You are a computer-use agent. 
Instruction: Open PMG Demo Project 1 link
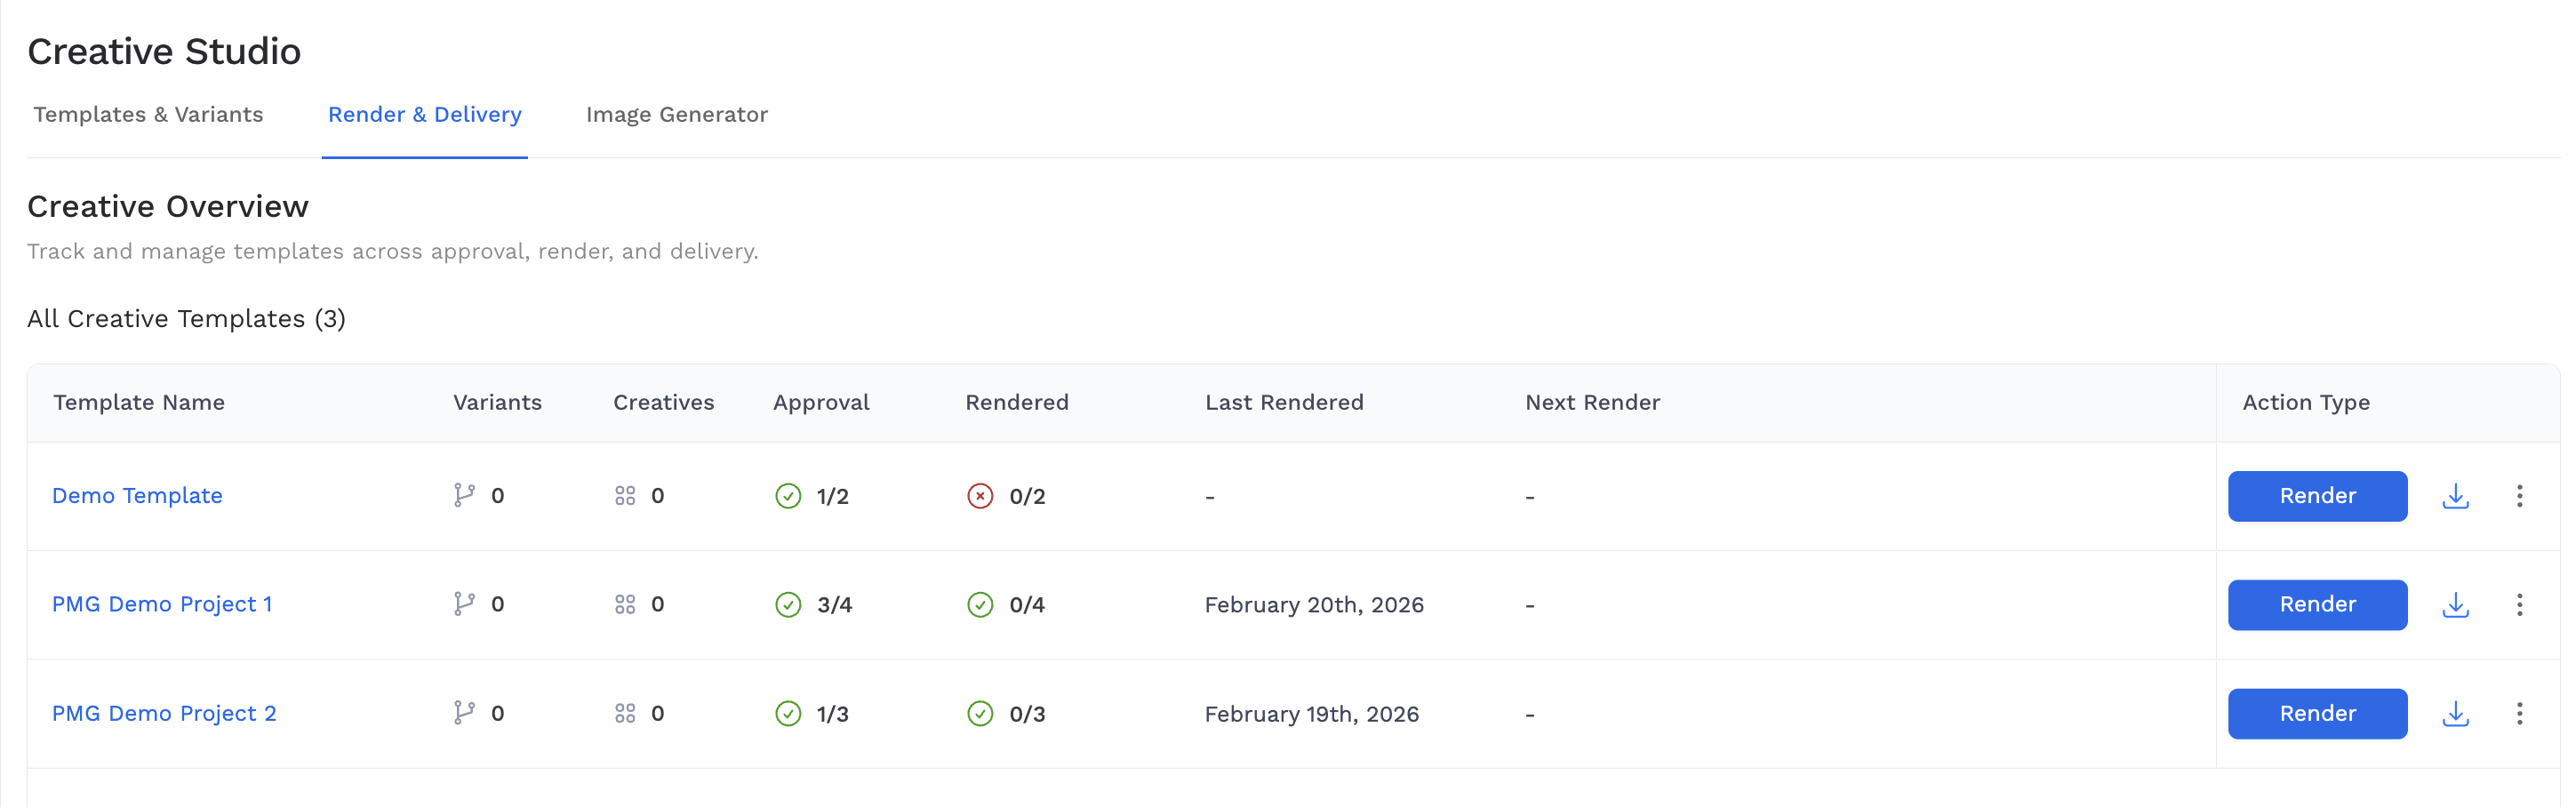[162, 604]
